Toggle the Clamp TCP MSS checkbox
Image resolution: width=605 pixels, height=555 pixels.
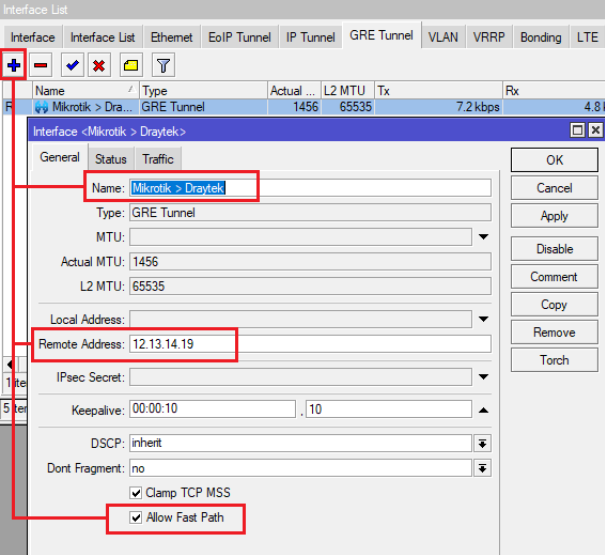(x=137, y=494)
